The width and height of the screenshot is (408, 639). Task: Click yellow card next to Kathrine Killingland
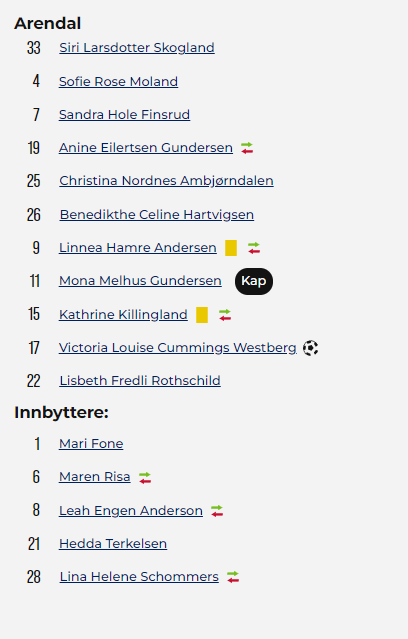(x=202, y=315)
